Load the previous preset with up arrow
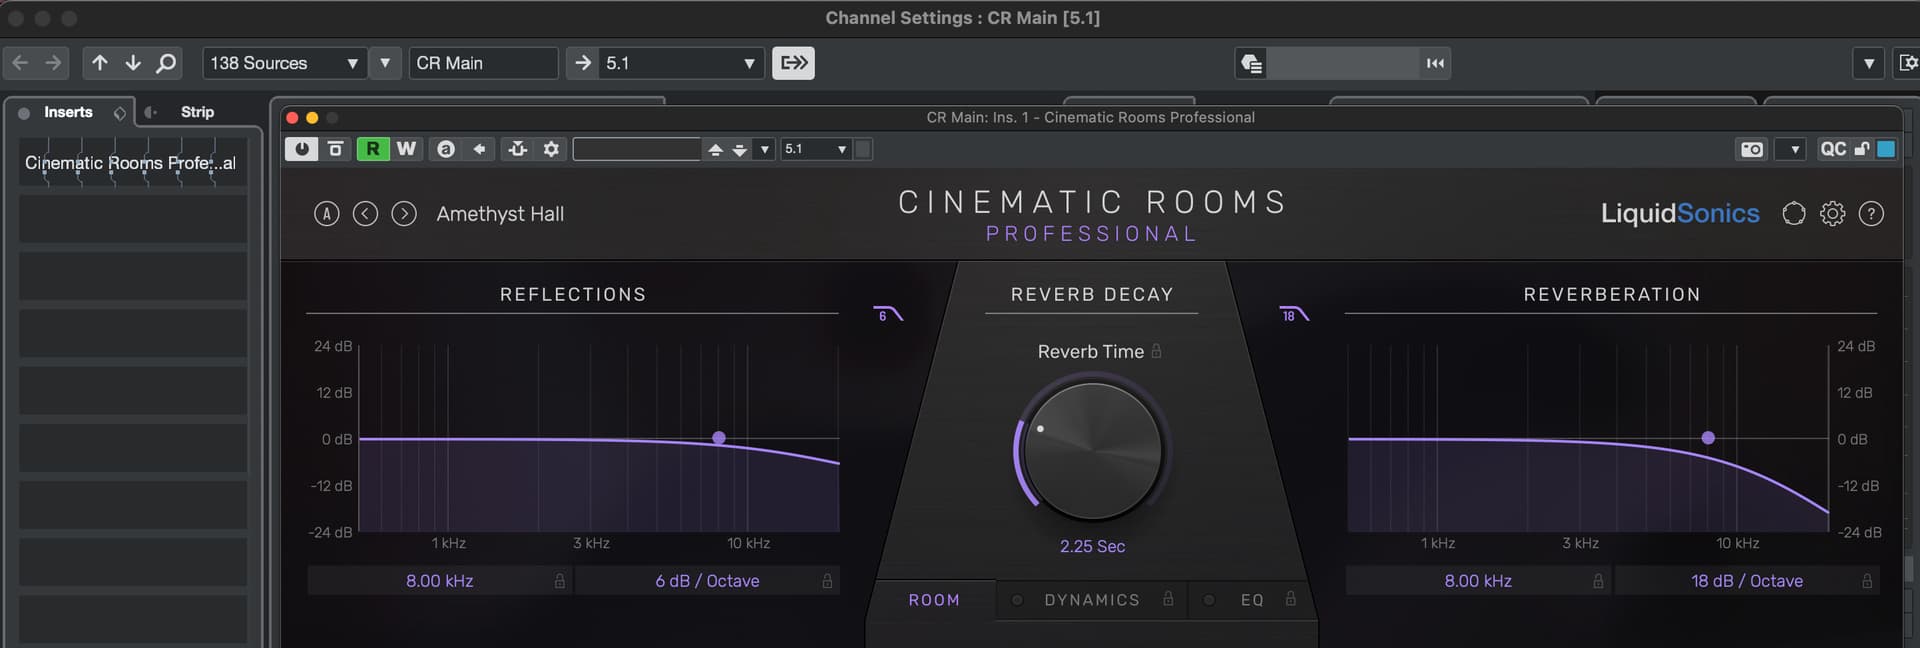 (x=715, y=149)
